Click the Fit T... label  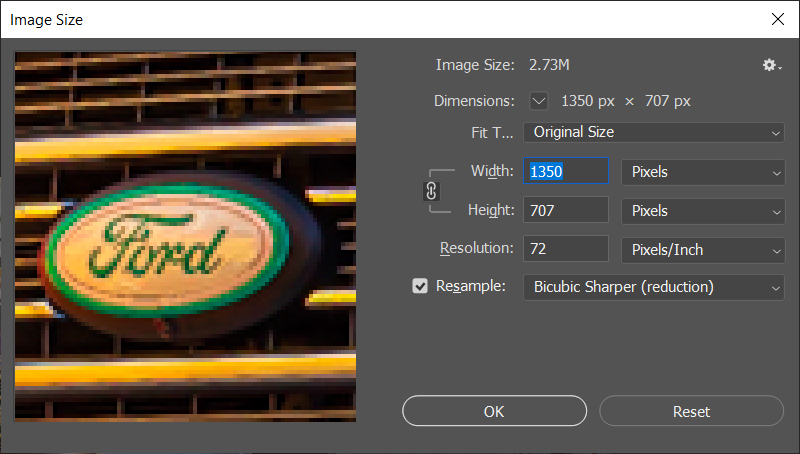492,133
